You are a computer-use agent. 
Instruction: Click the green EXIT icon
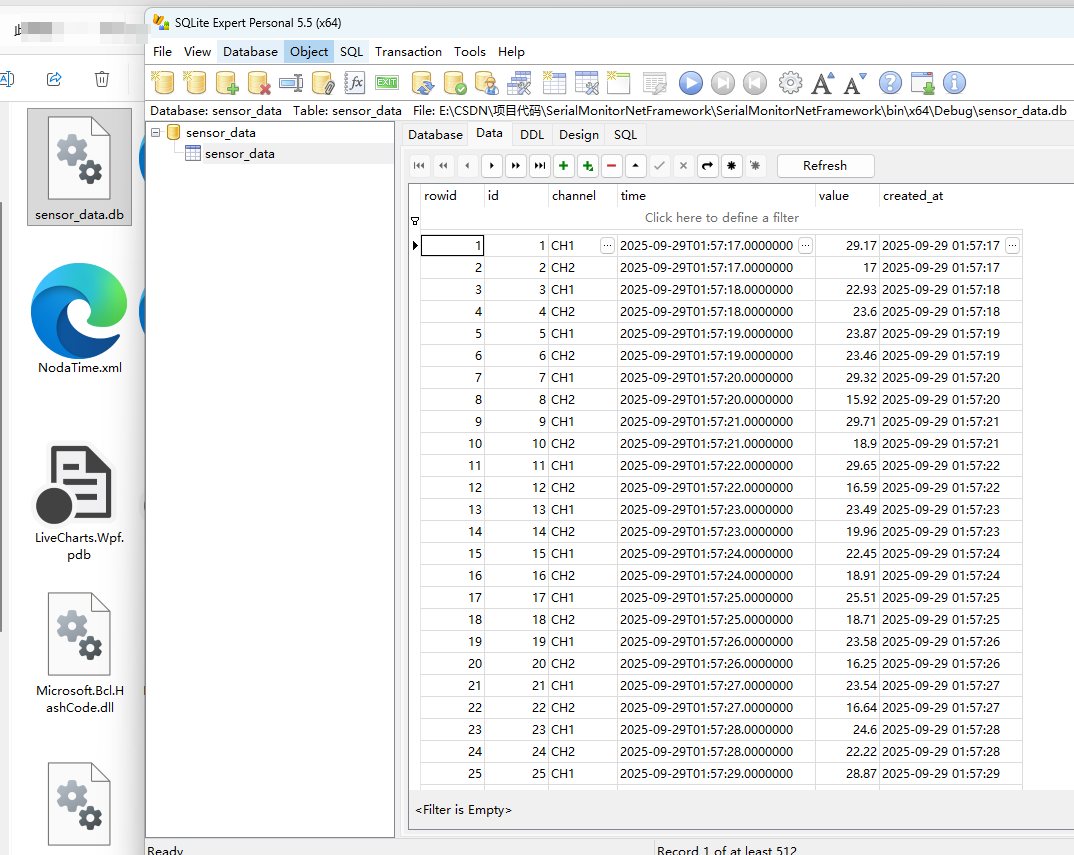387,83
